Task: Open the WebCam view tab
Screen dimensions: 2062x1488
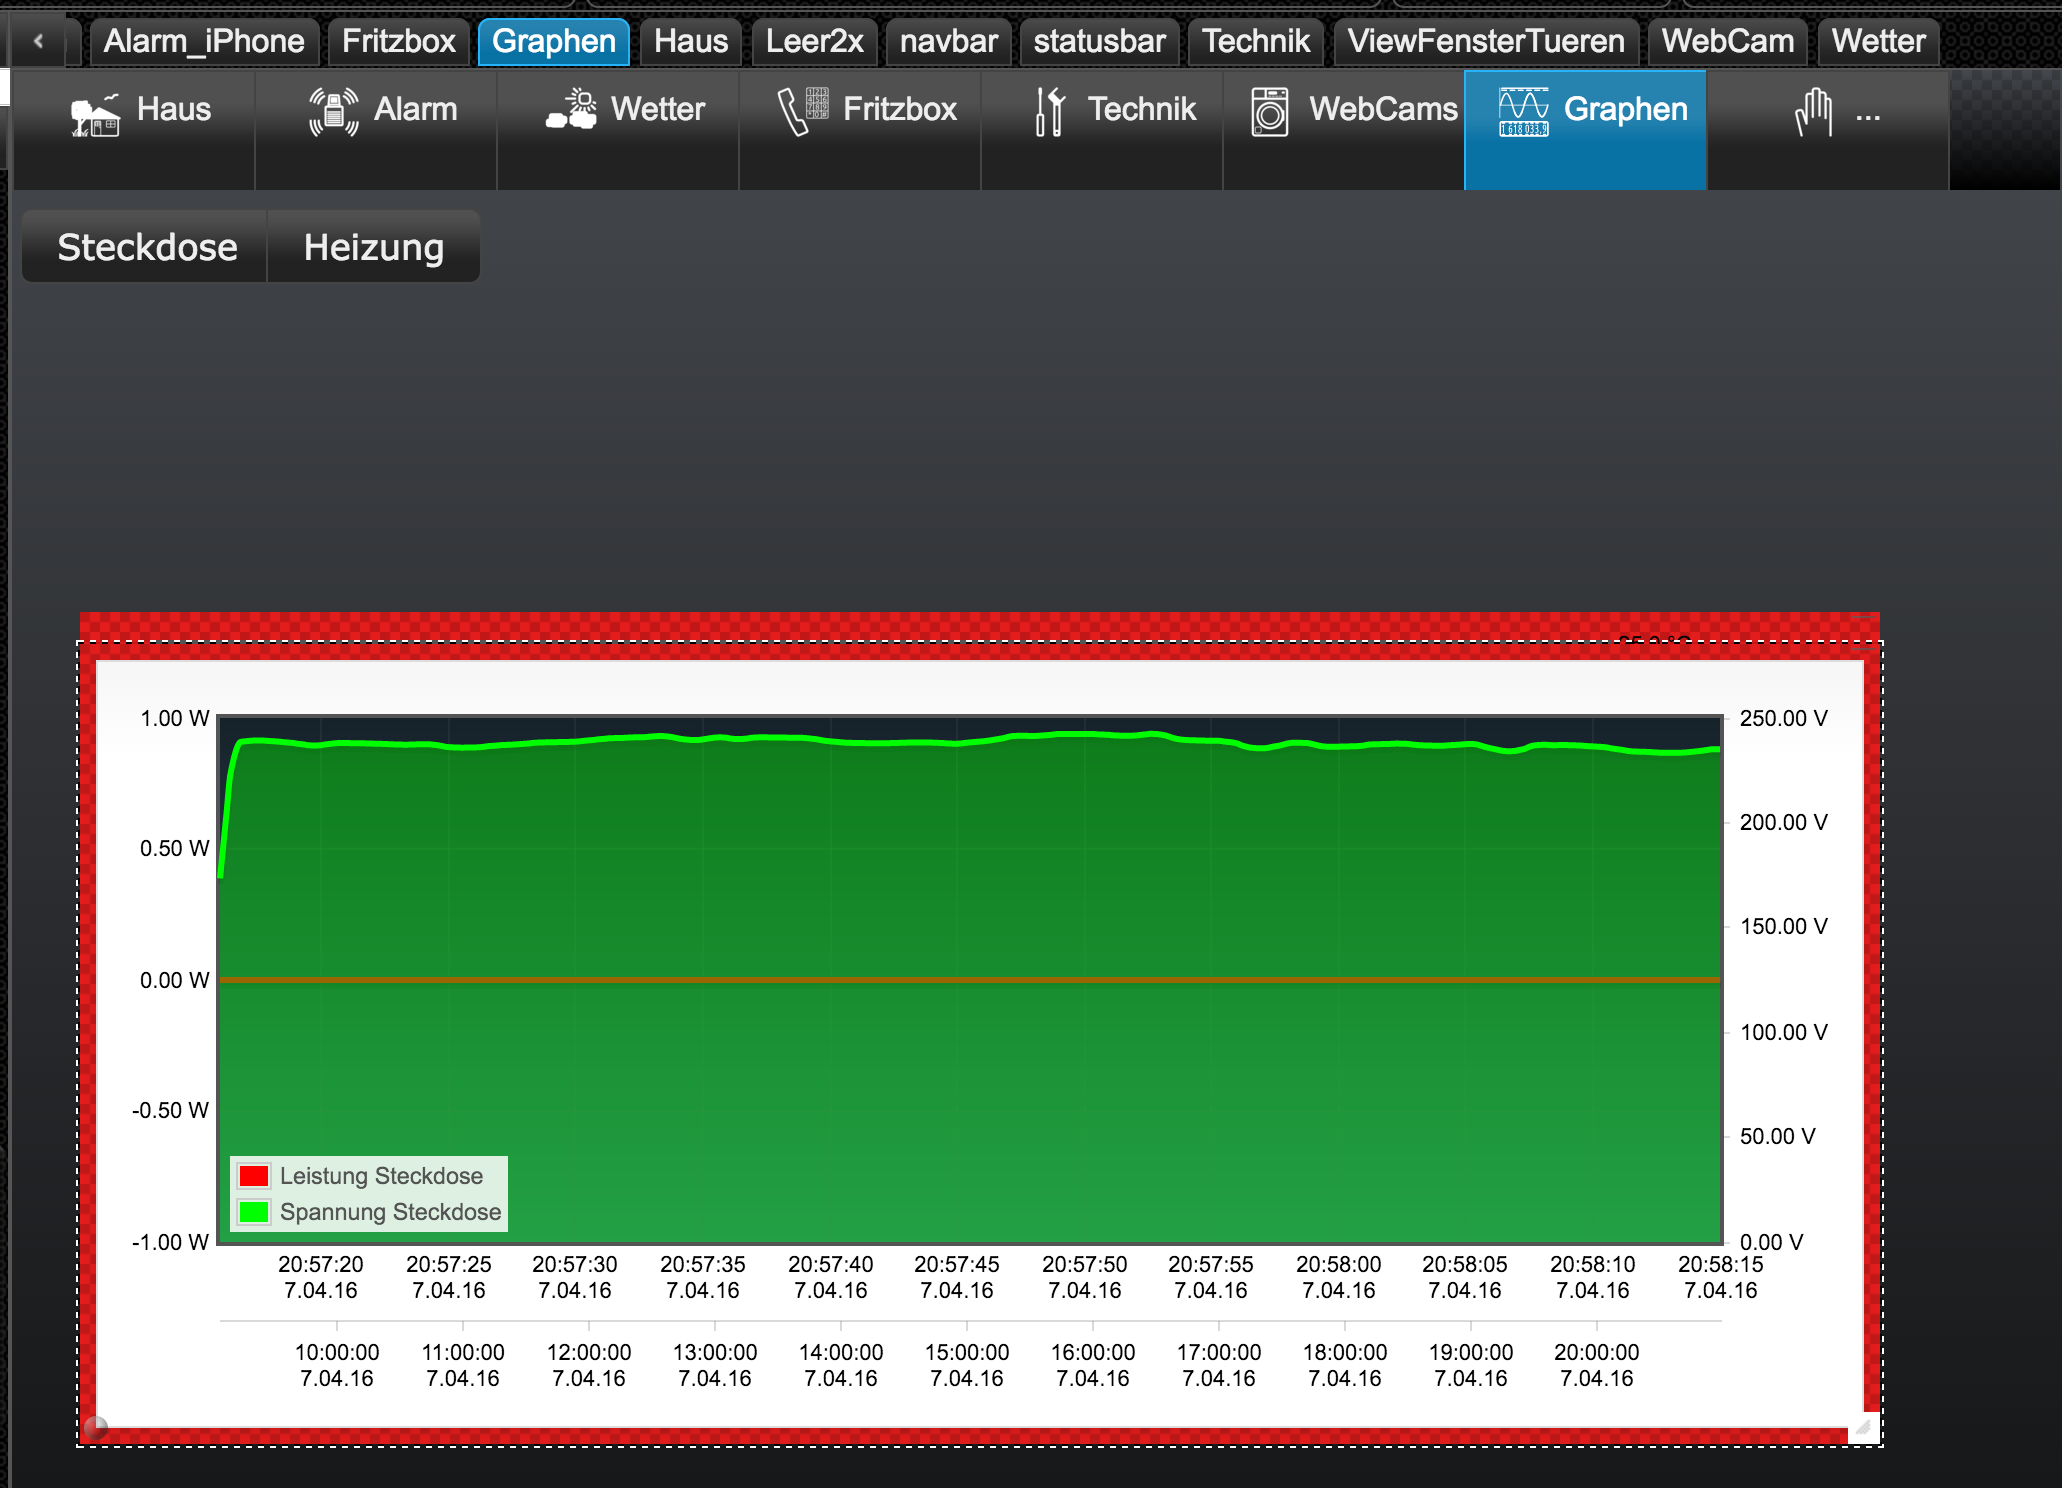Action: (1728, 41)
